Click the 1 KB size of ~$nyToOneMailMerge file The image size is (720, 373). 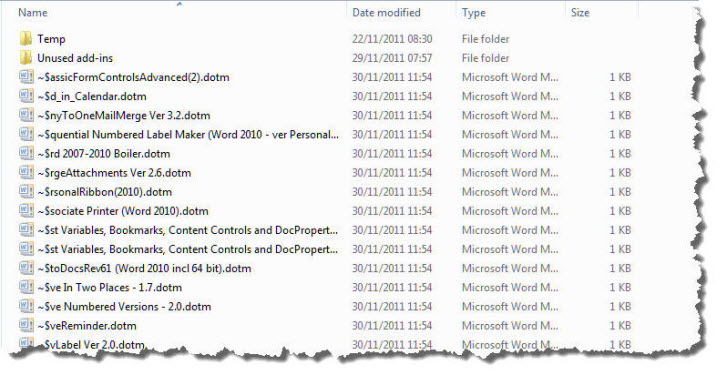coord(620,115)
